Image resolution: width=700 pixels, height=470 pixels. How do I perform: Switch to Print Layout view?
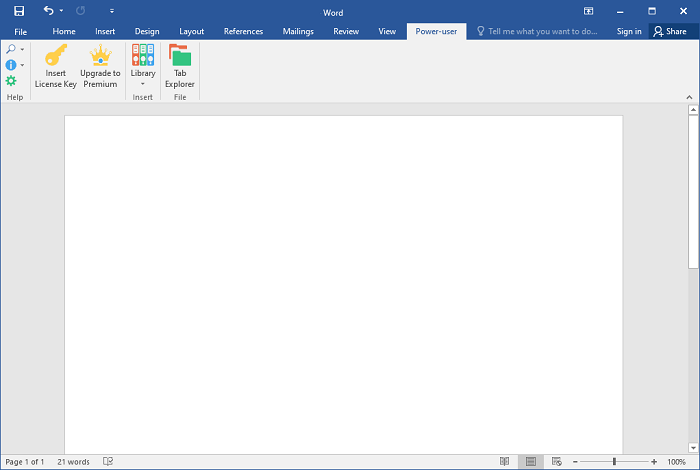[x=531, y=462]
